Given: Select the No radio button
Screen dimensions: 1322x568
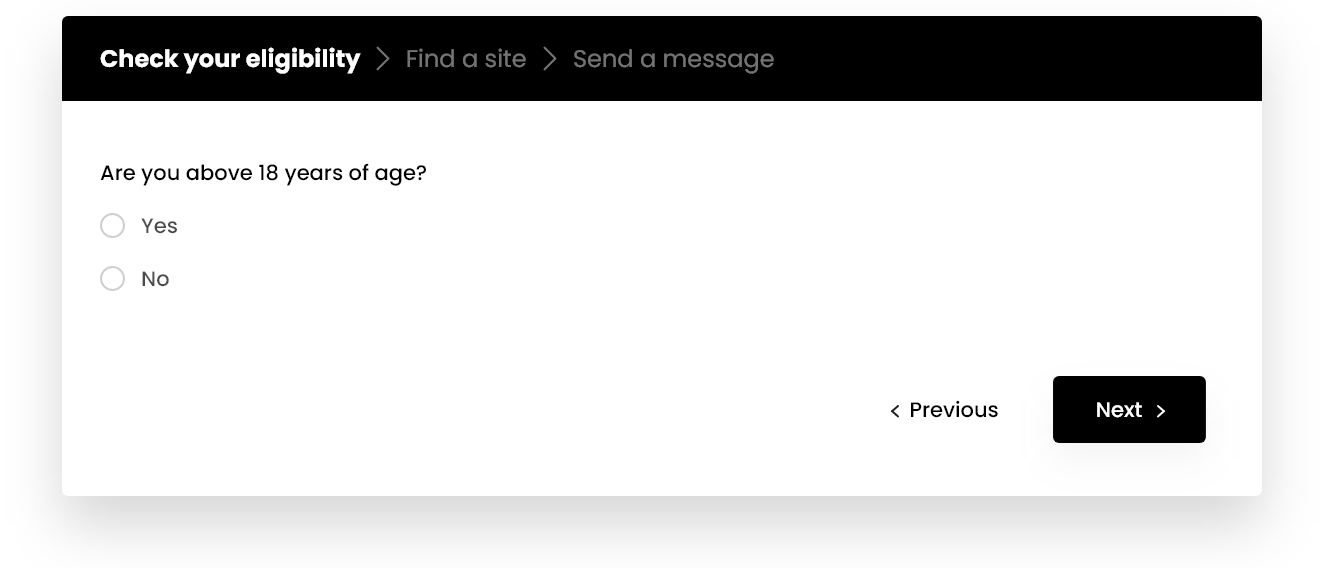Looking at the screenshot, I should pos(113,279).
